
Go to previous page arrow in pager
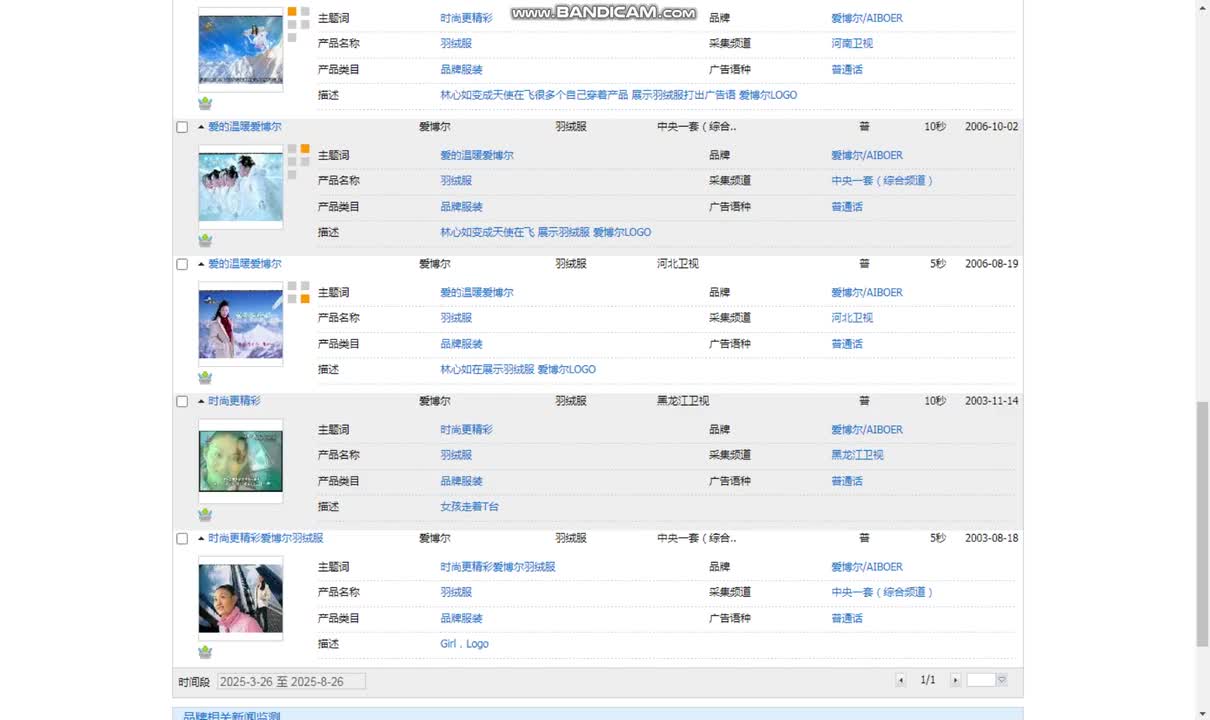coord(901,680)
